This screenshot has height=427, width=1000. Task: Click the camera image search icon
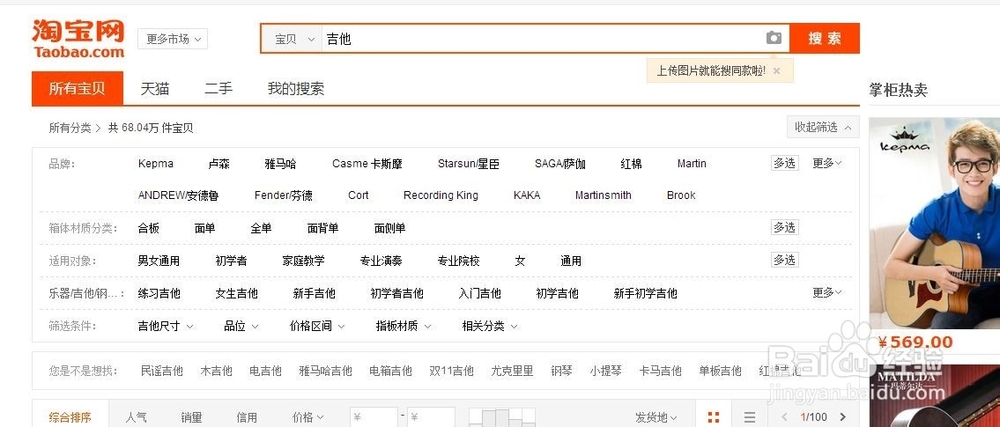(x=773, y=38)
